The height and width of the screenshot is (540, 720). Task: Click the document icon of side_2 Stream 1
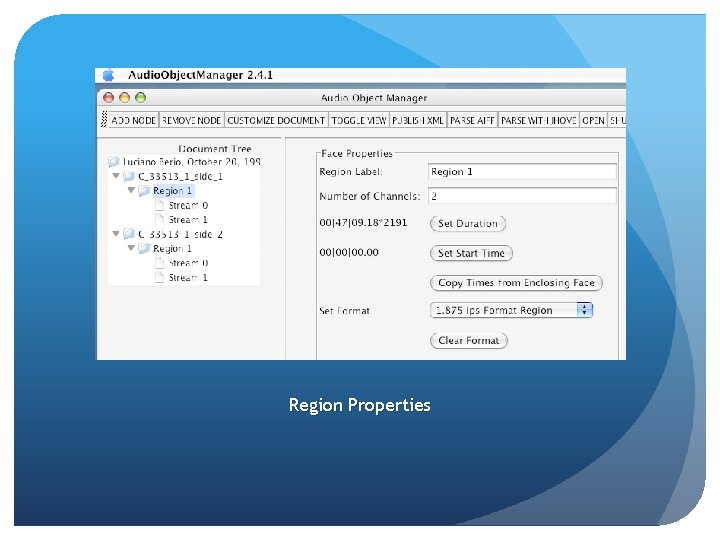159,277
